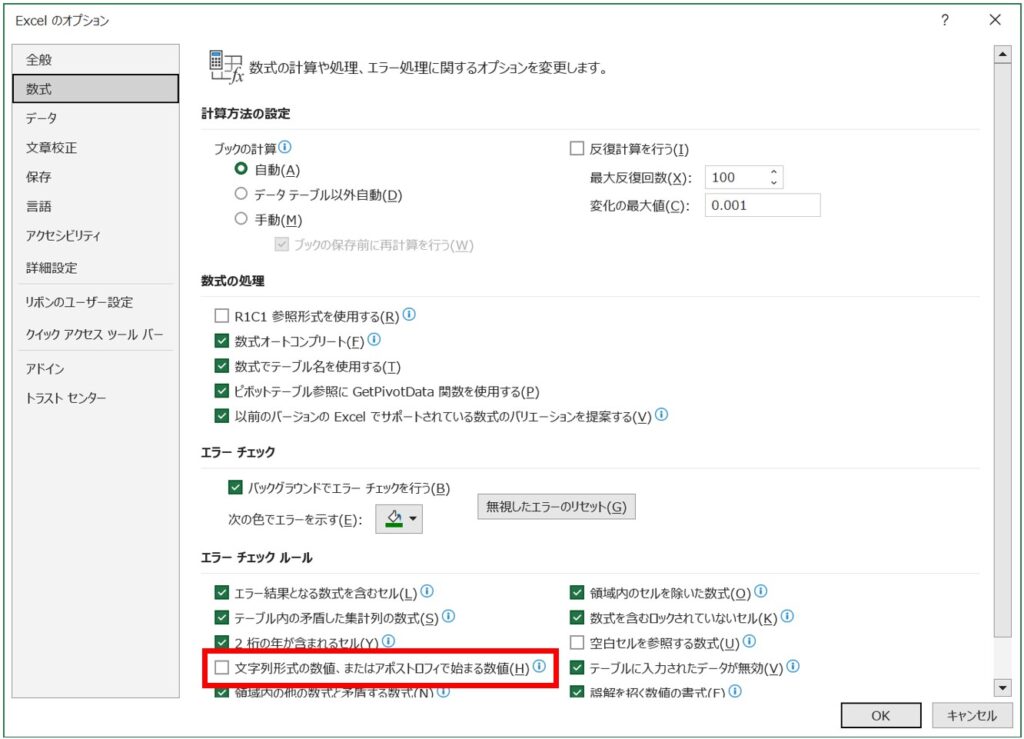Click info icon beside R1C1 参照形式を使用する
The height and width of the screenshot is (739, 1024).
411,313
